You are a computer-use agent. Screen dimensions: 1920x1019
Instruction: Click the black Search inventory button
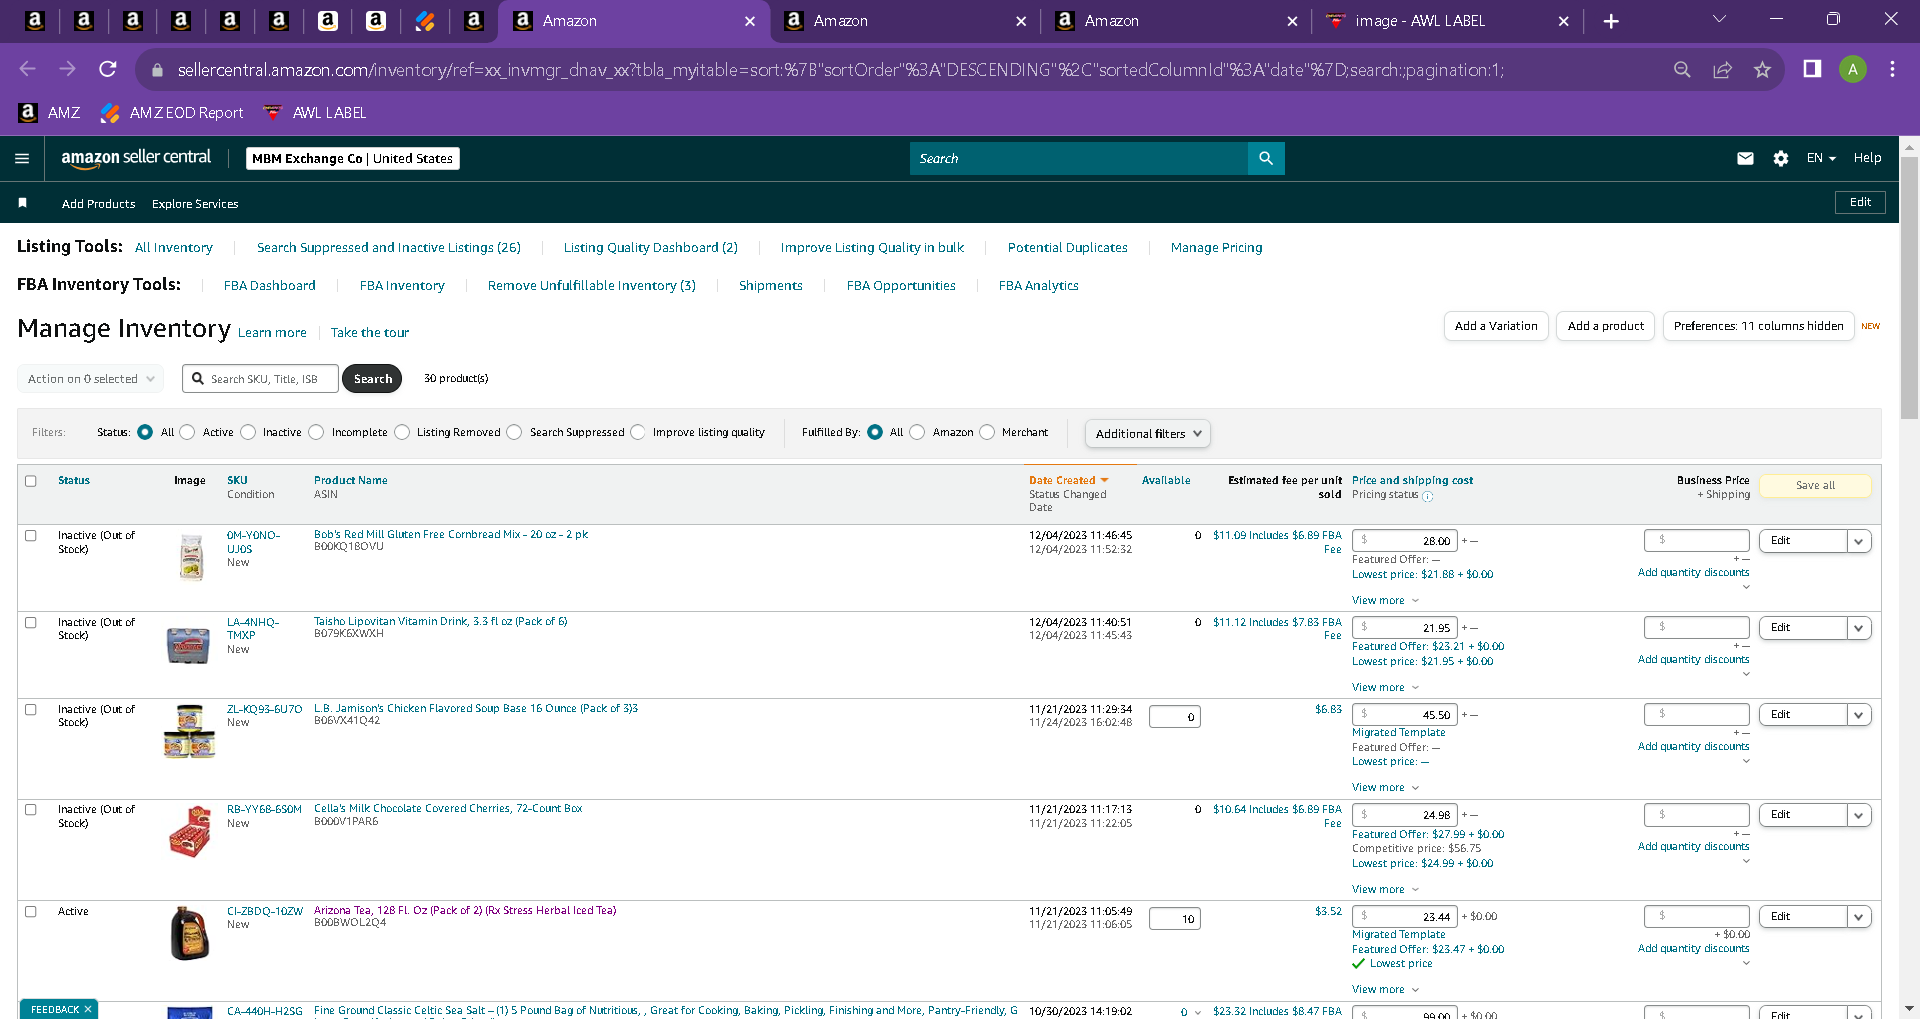372,379
